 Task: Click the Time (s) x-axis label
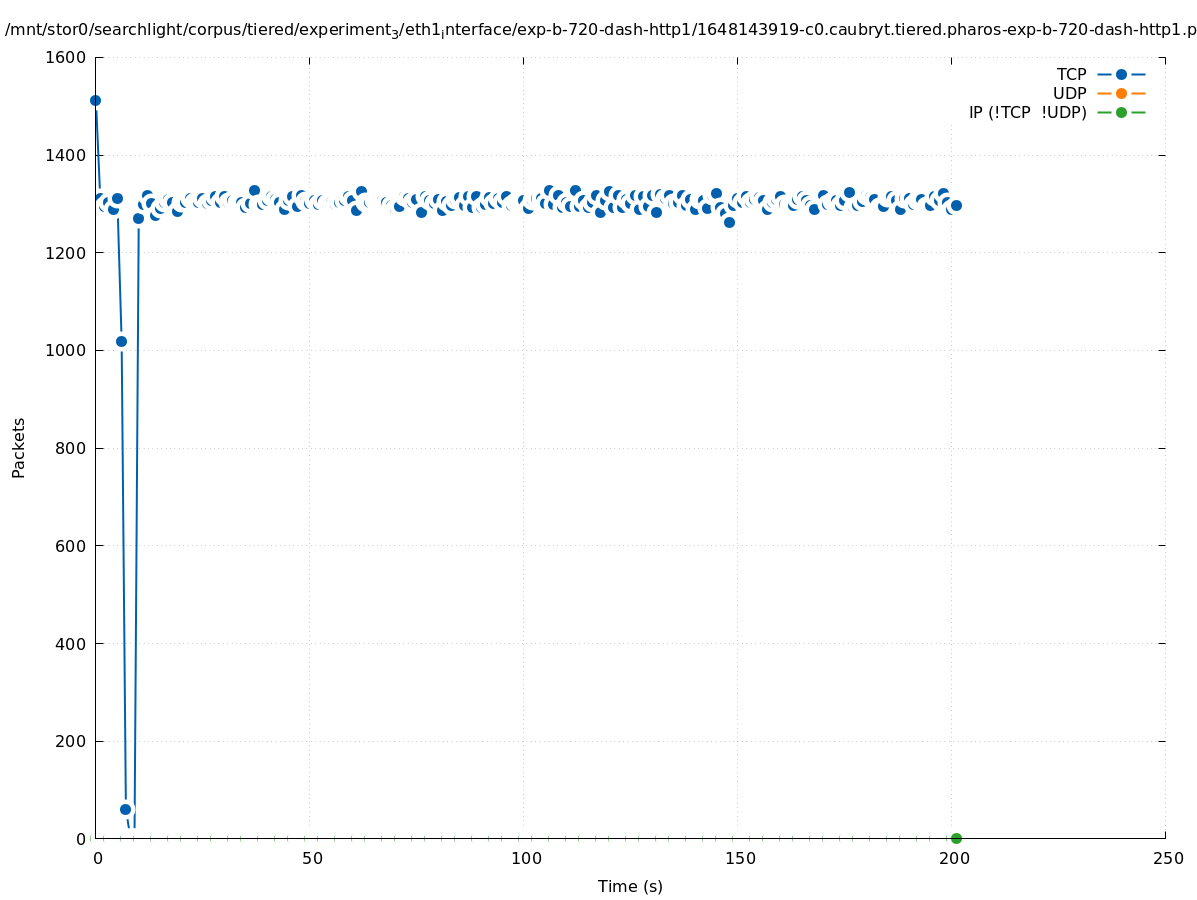point(630,886)
